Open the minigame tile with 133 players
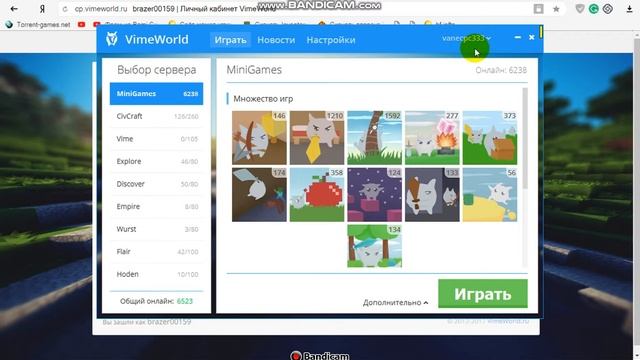The width and height of the screenshot is (640, 360). [x=432, y=195]
